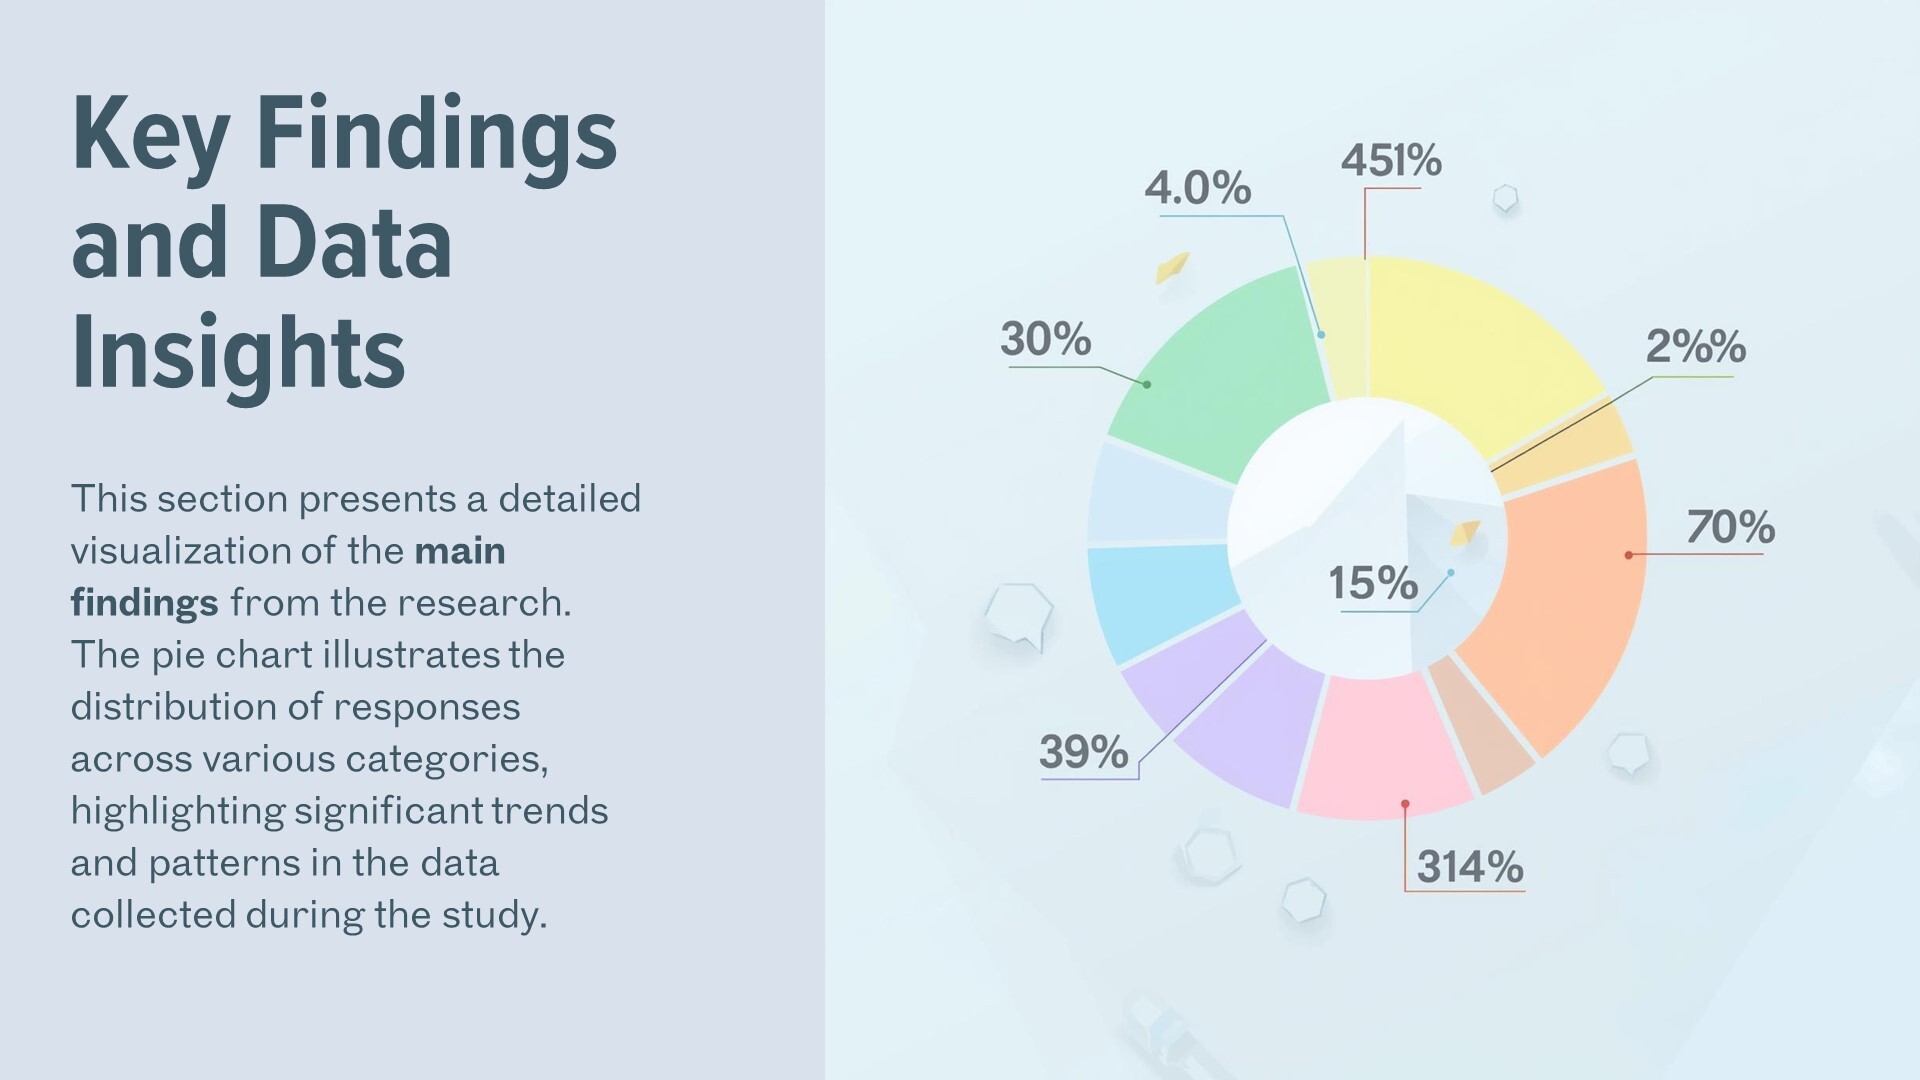The height and width of the screenshot is (1080, 1920).
Task: Click the yellow gem inside the donut center
Action: pos(1465,533)
